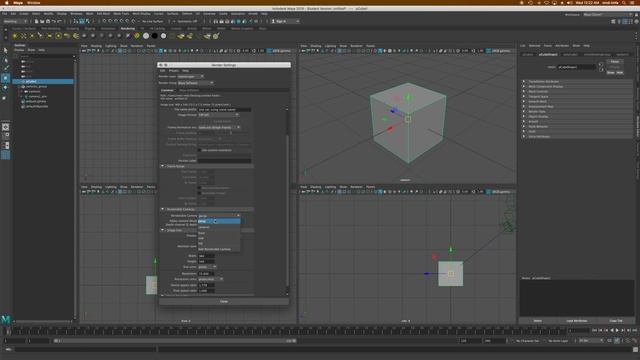
Task: Switch to the Maya Software tab
Action: pos(189,90)
